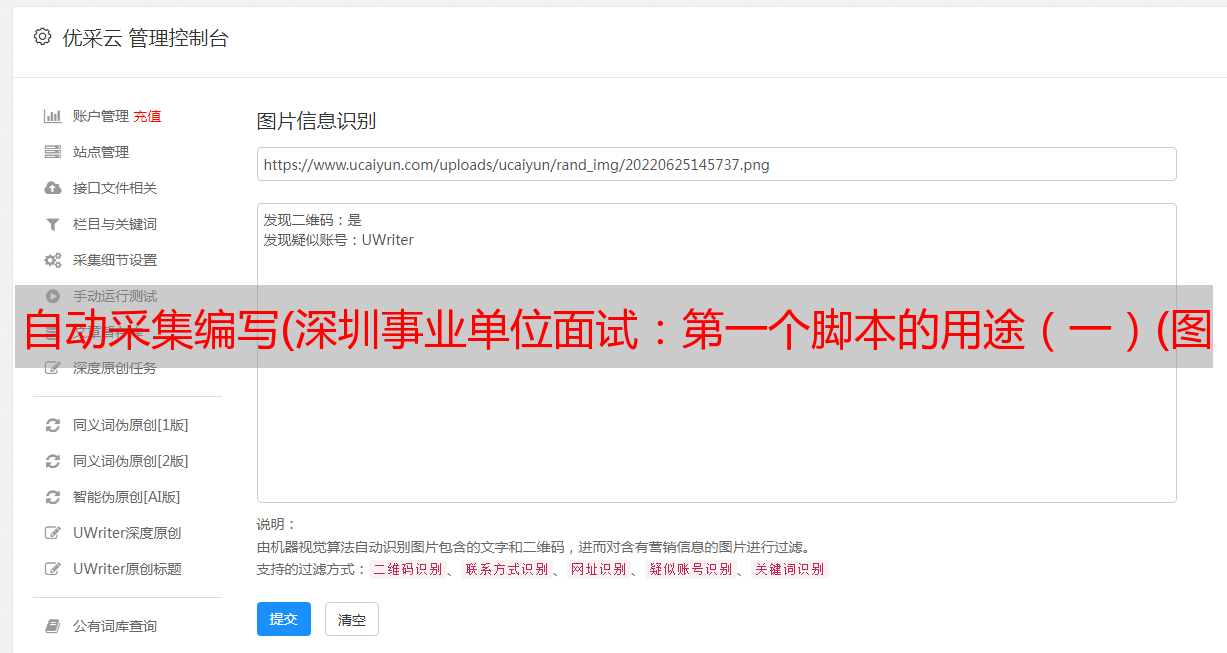Open UWriter深度原创 in sidebar
Screen dimensions: 1227x653
(127, 533)
